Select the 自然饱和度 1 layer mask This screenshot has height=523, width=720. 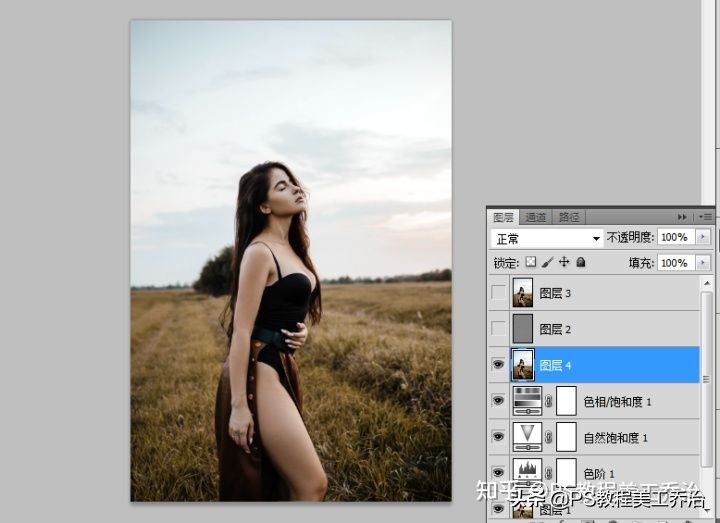[566, 437]
